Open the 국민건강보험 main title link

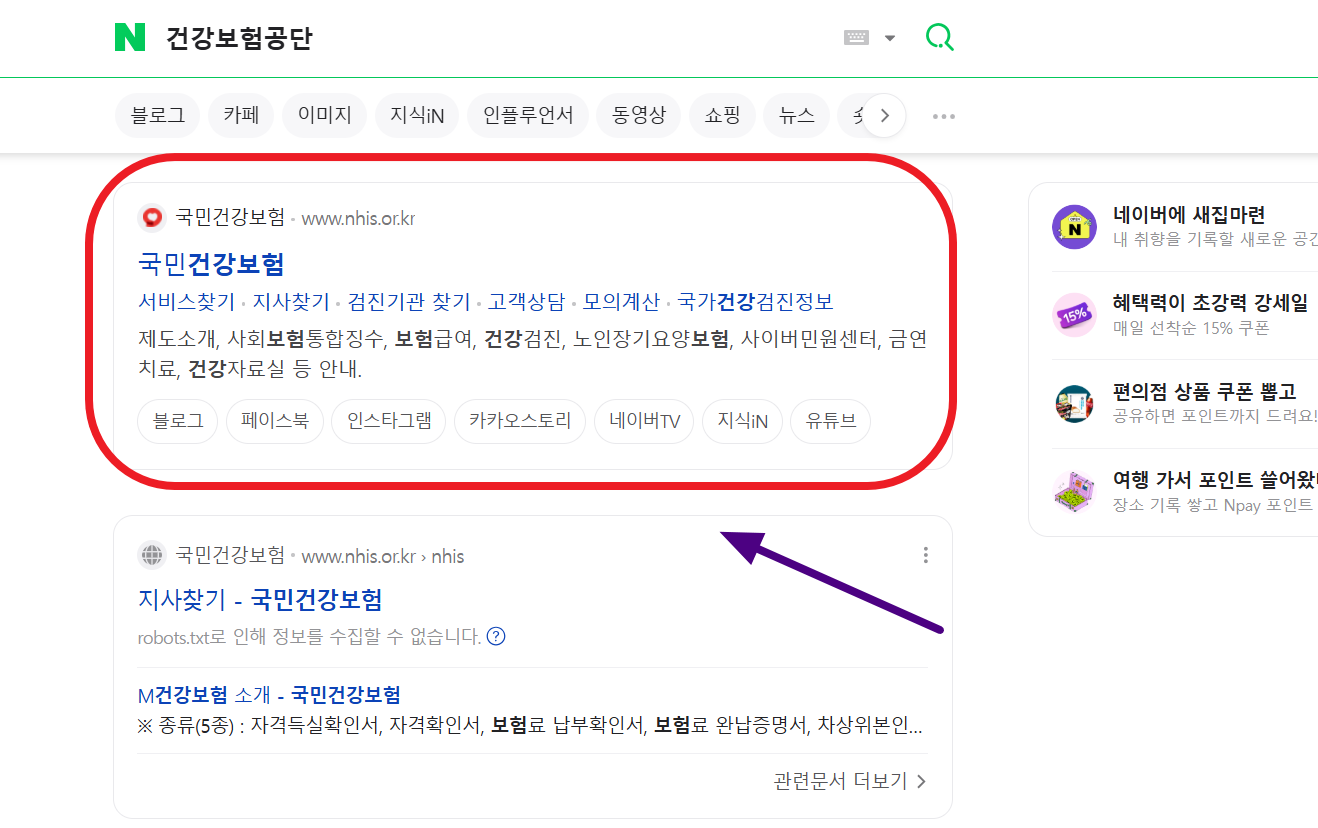coord(211,264)
